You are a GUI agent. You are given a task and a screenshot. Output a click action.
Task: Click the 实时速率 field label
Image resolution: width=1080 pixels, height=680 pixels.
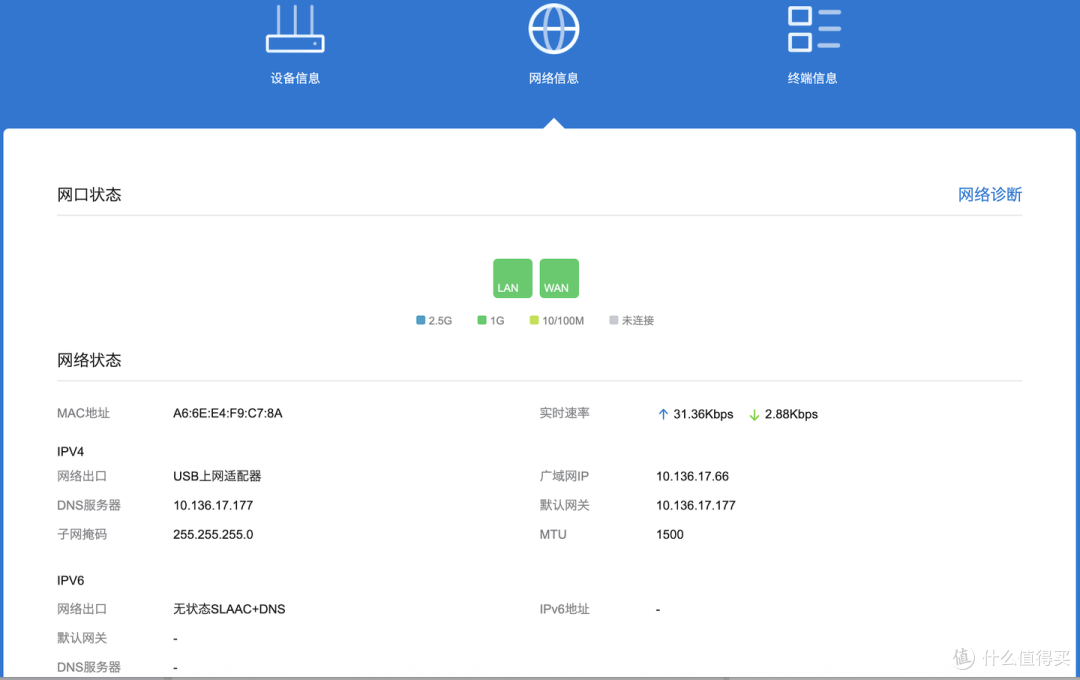564,413
